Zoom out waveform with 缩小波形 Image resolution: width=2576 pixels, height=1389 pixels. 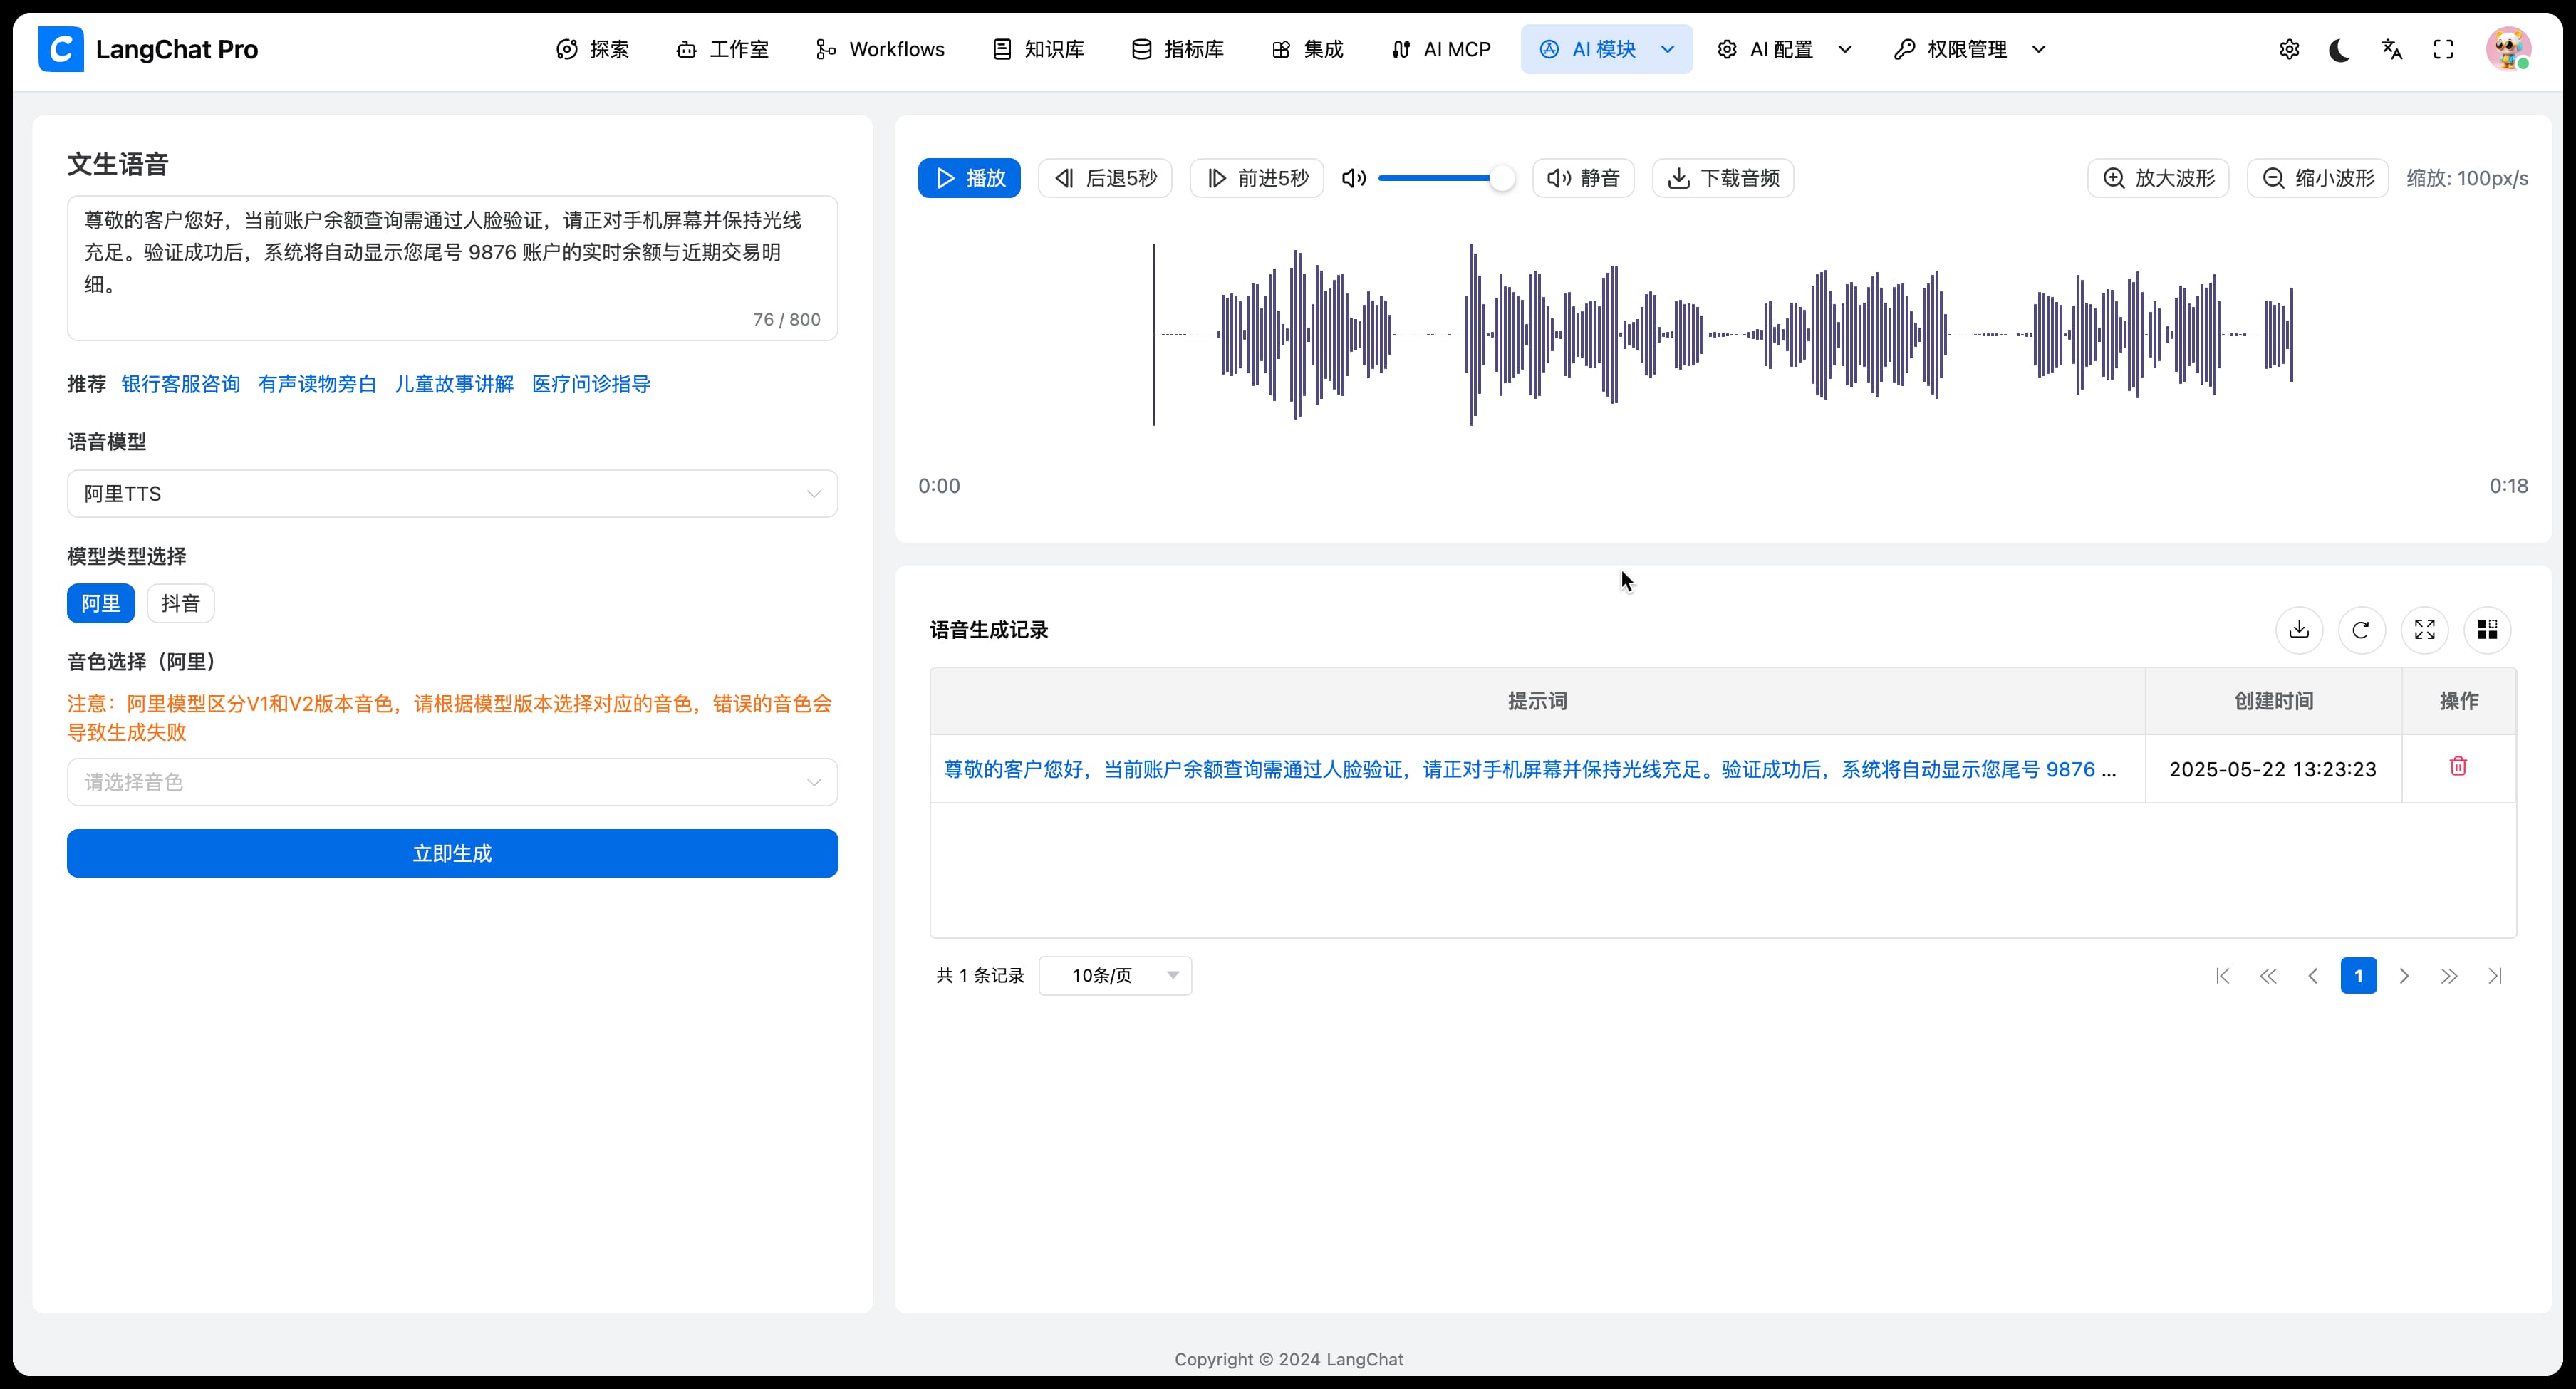pyautogui.click(x=2318, y=178)
